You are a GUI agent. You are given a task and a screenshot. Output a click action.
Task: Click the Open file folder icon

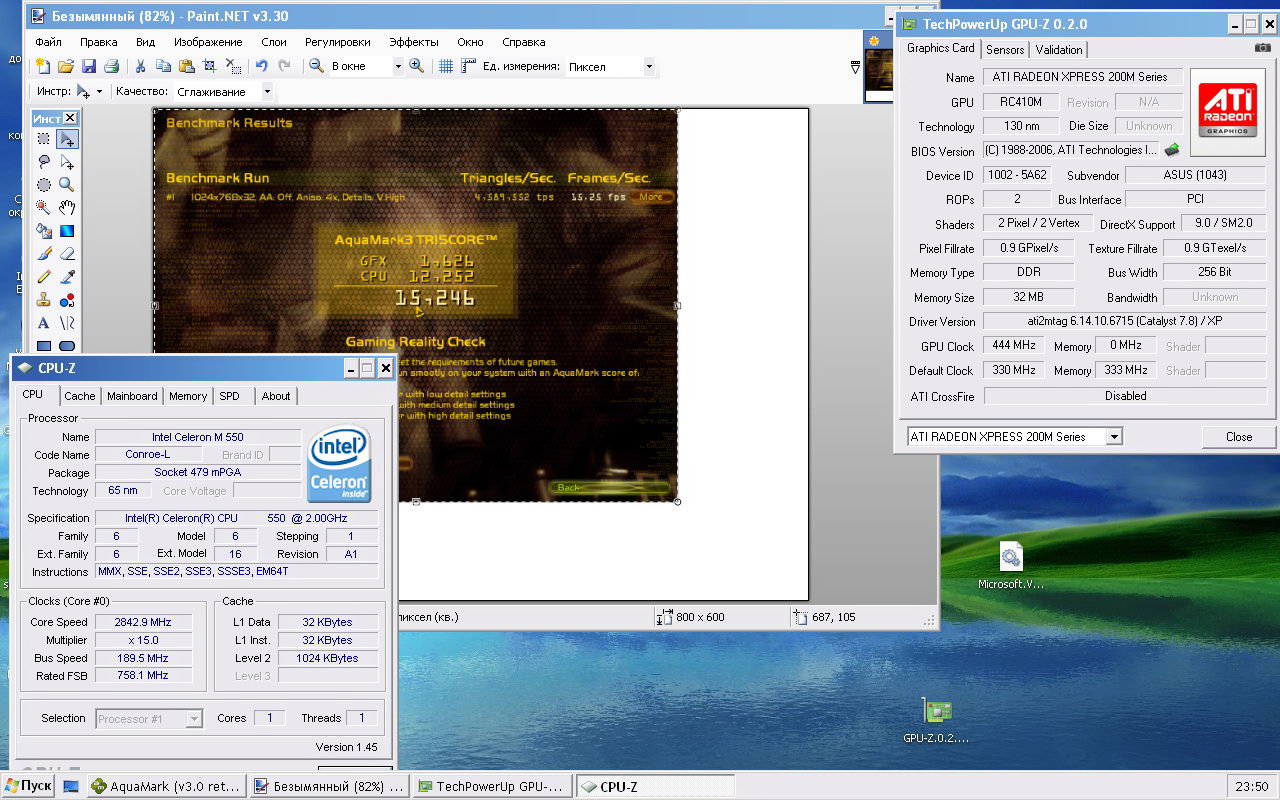coord(65,66)
